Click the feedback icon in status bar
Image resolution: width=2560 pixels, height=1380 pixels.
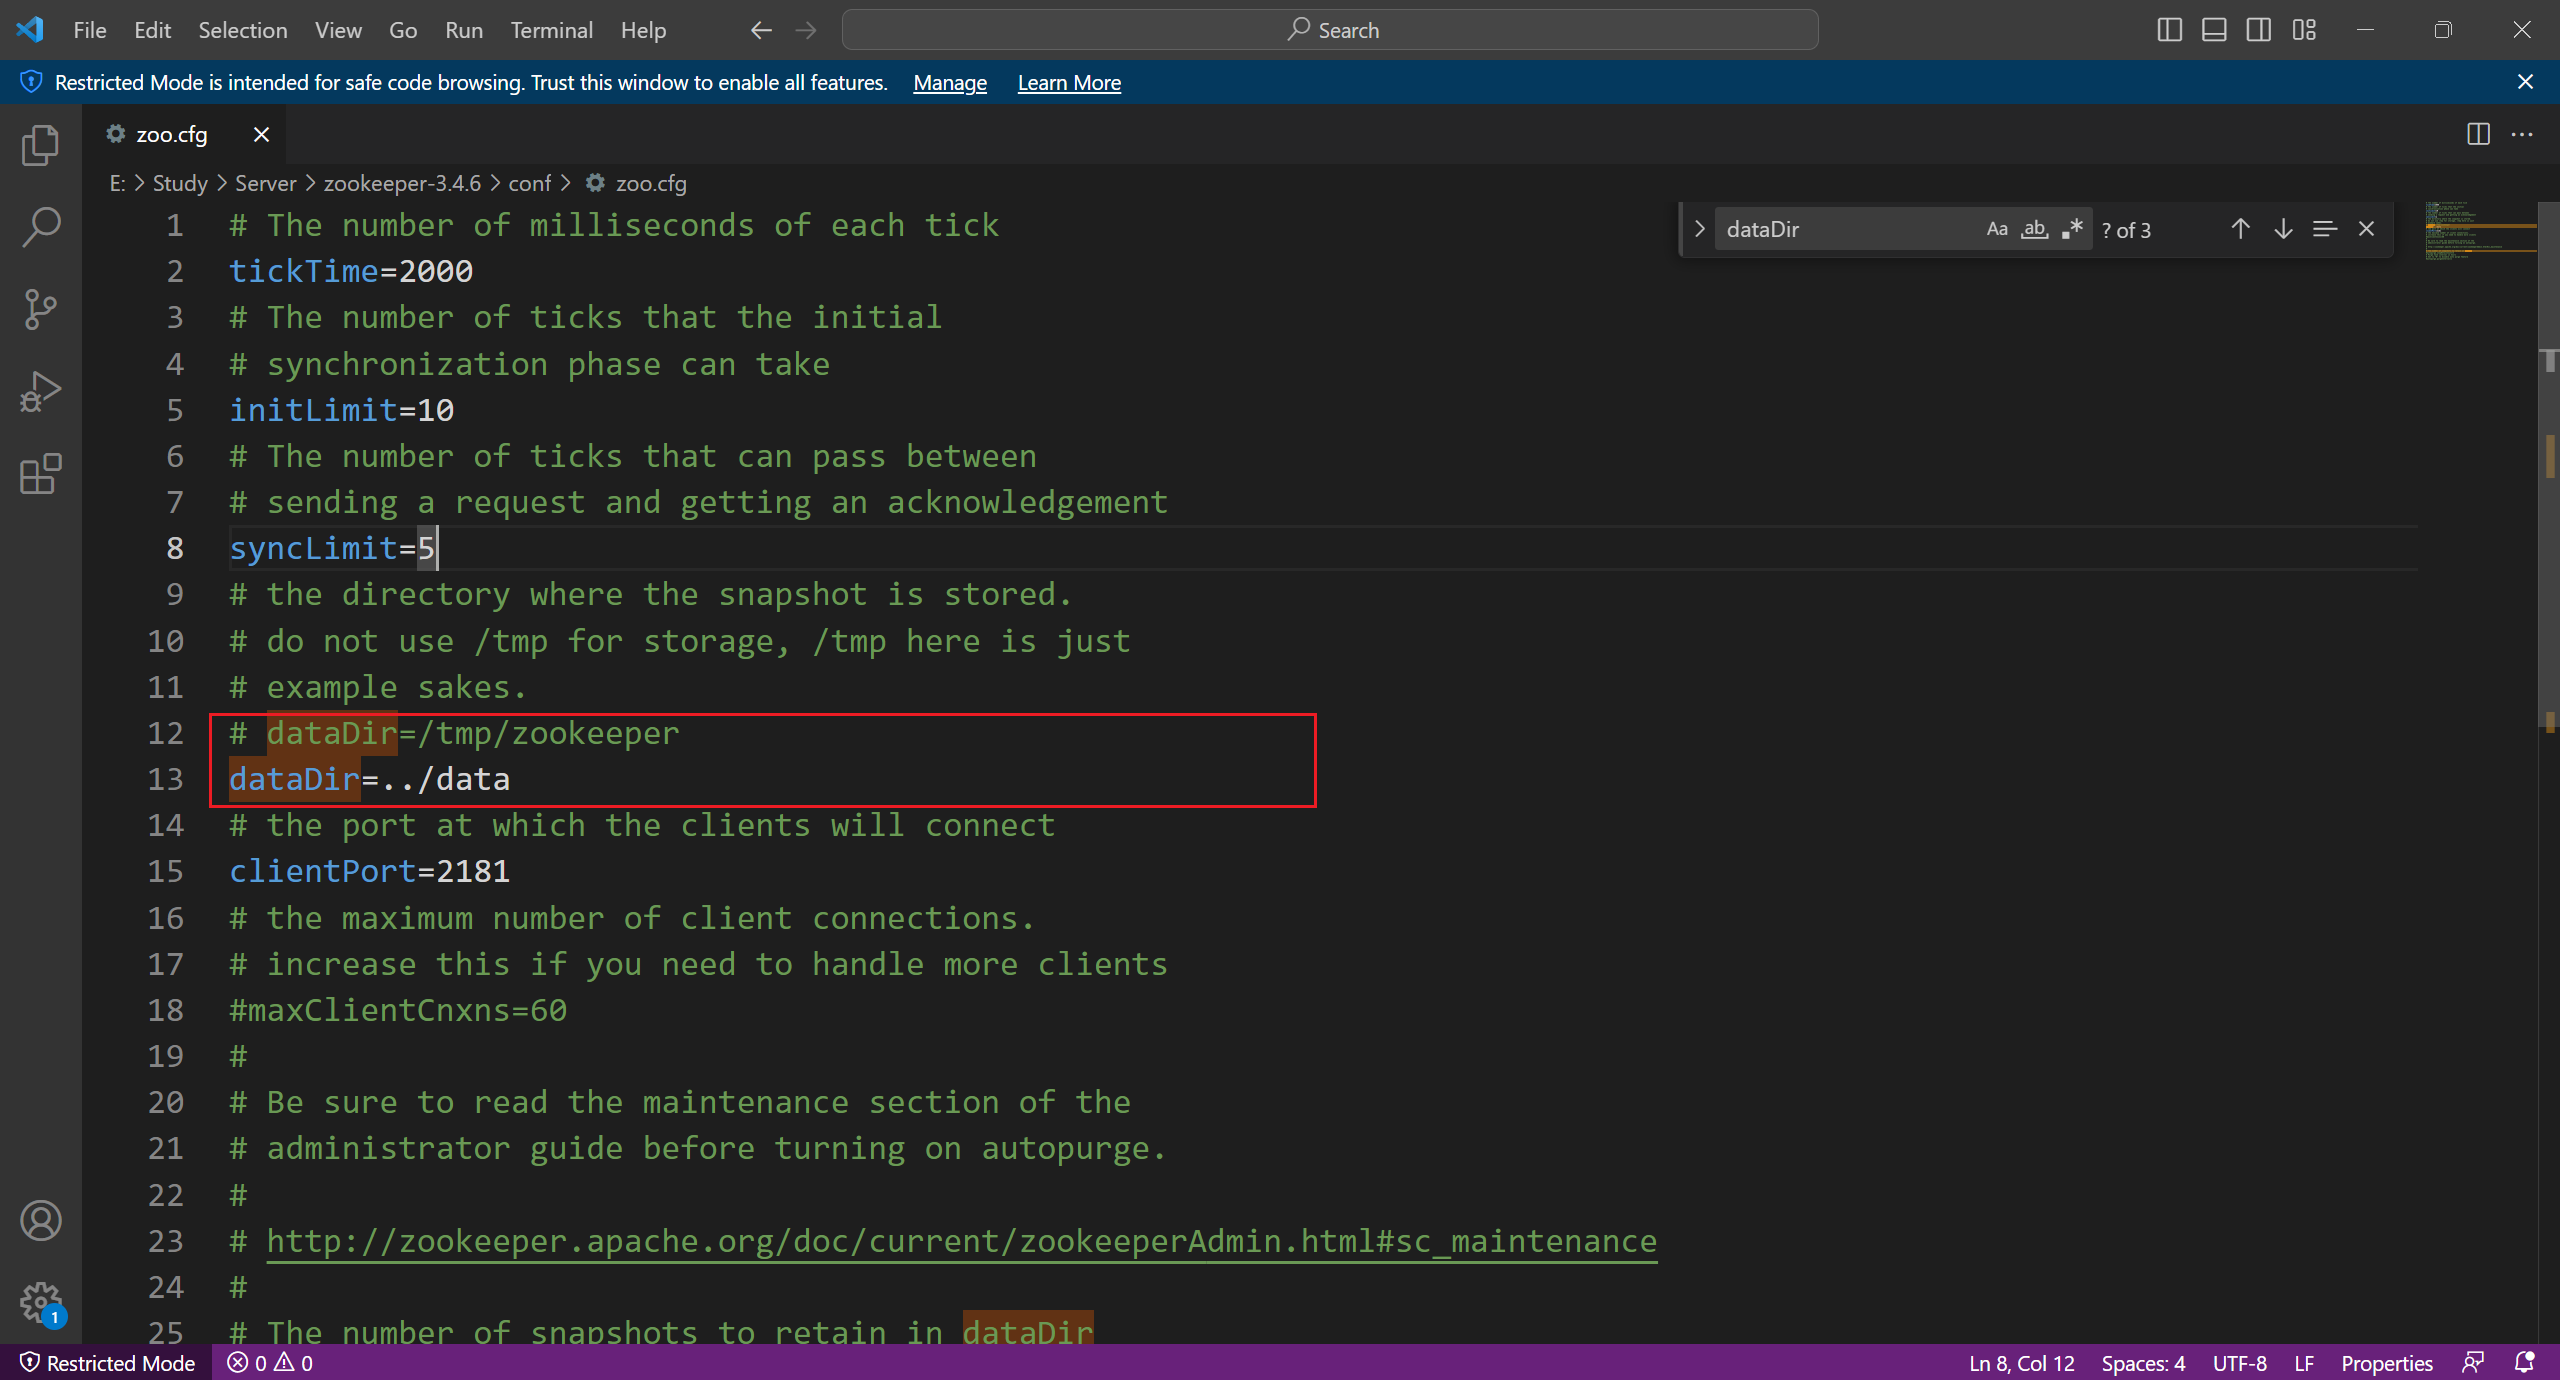click(2473, 1363)
